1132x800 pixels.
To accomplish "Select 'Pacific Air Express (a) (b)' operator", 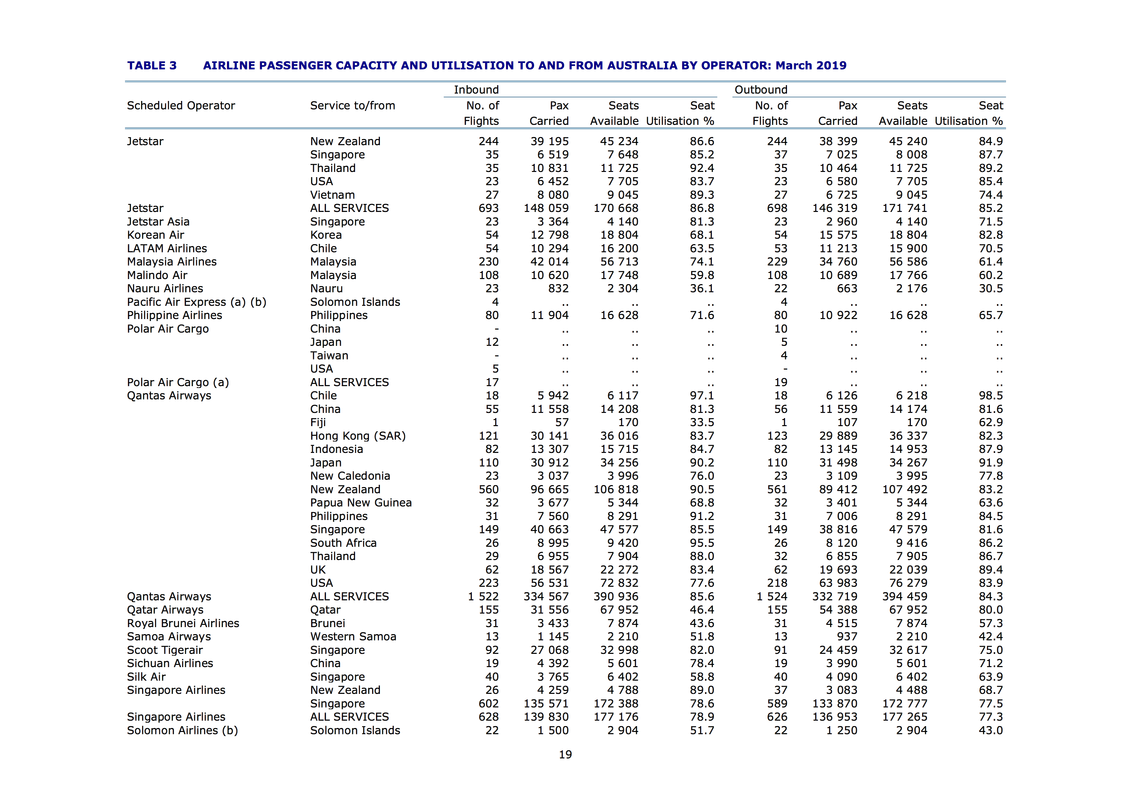I will pyautogui.click(x=197, y=302).
